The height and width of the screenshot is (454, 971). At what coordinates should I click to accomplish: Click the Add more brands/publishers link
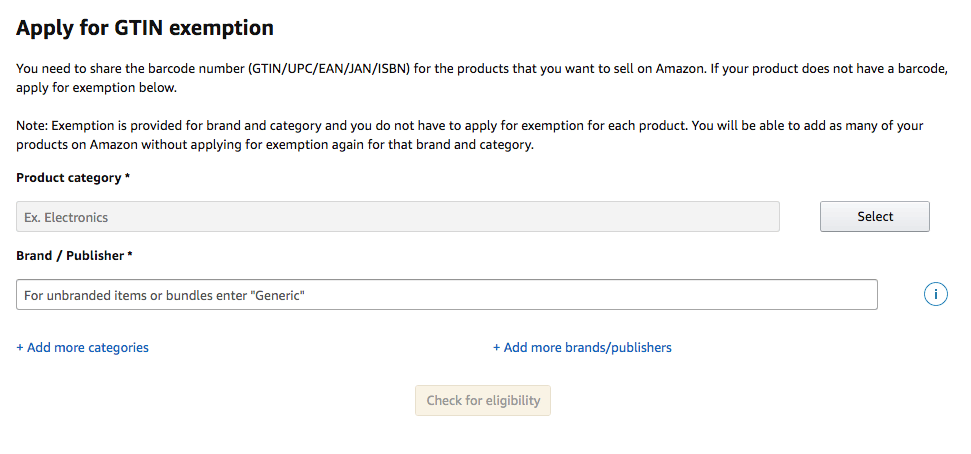tap(582, 347)
